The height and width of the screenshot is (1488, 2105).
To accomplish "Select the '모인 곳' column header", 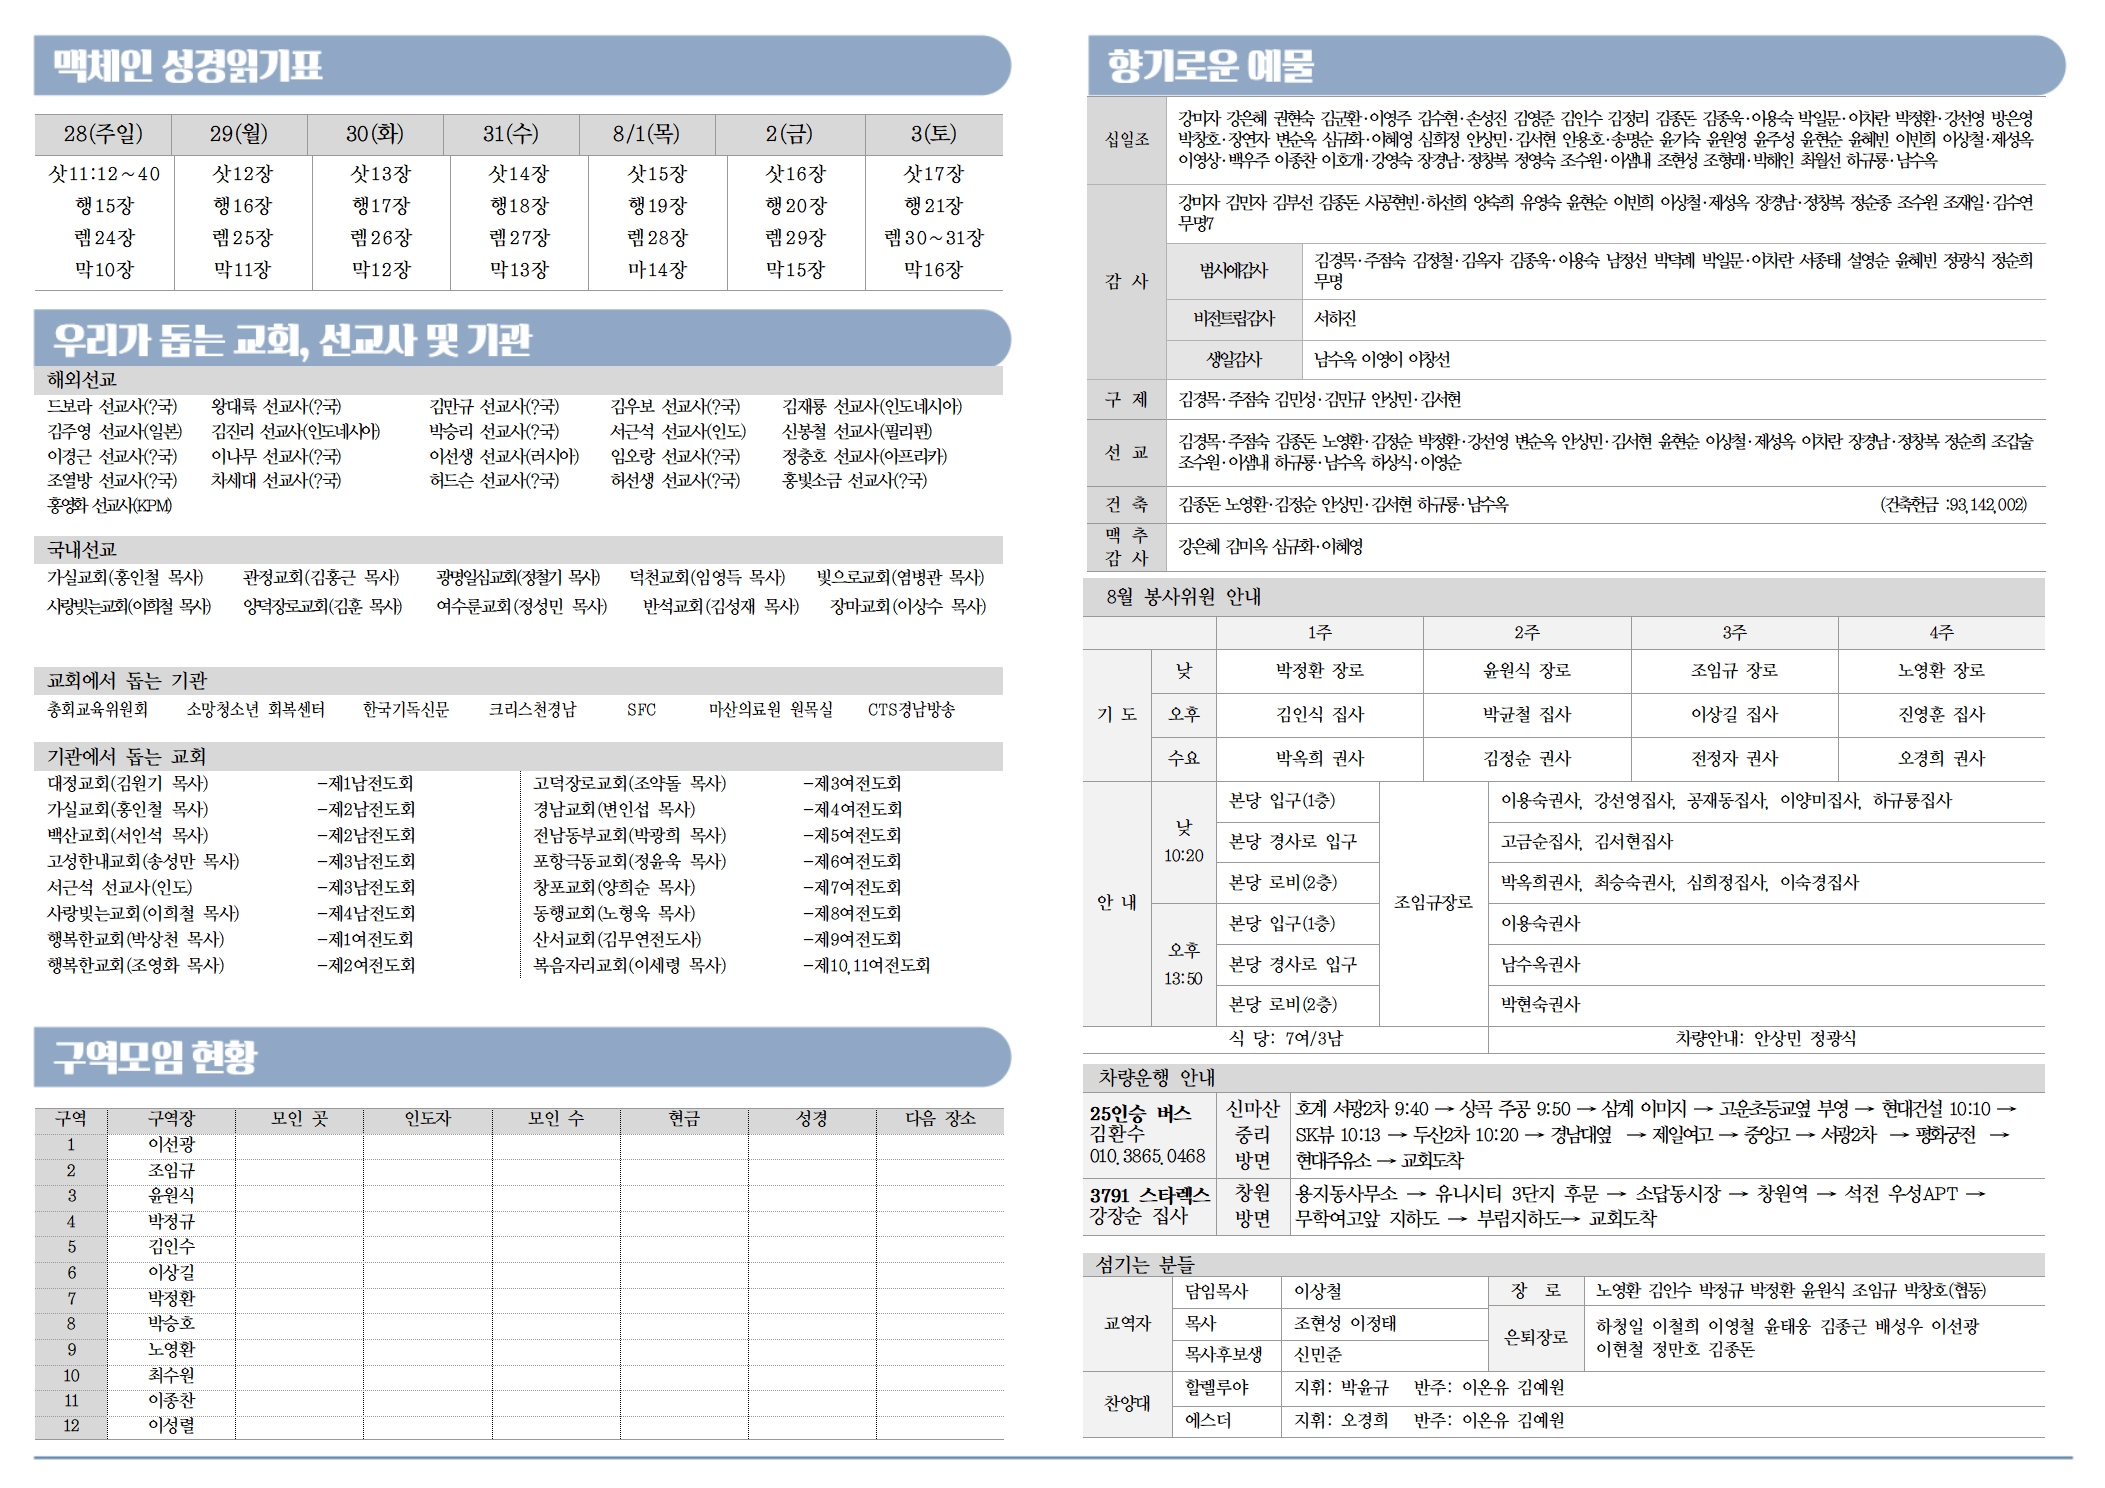I will 299,1119.
